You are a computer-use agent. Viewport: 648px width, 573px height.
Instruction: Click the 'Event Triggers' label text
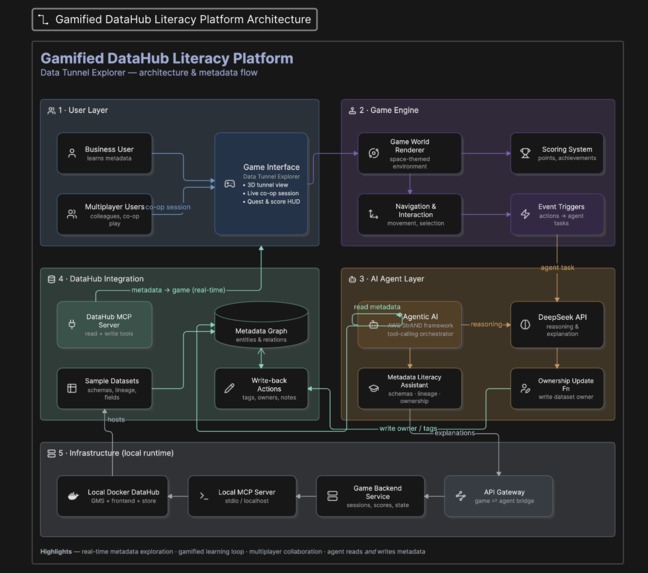[x=561, y=207]
